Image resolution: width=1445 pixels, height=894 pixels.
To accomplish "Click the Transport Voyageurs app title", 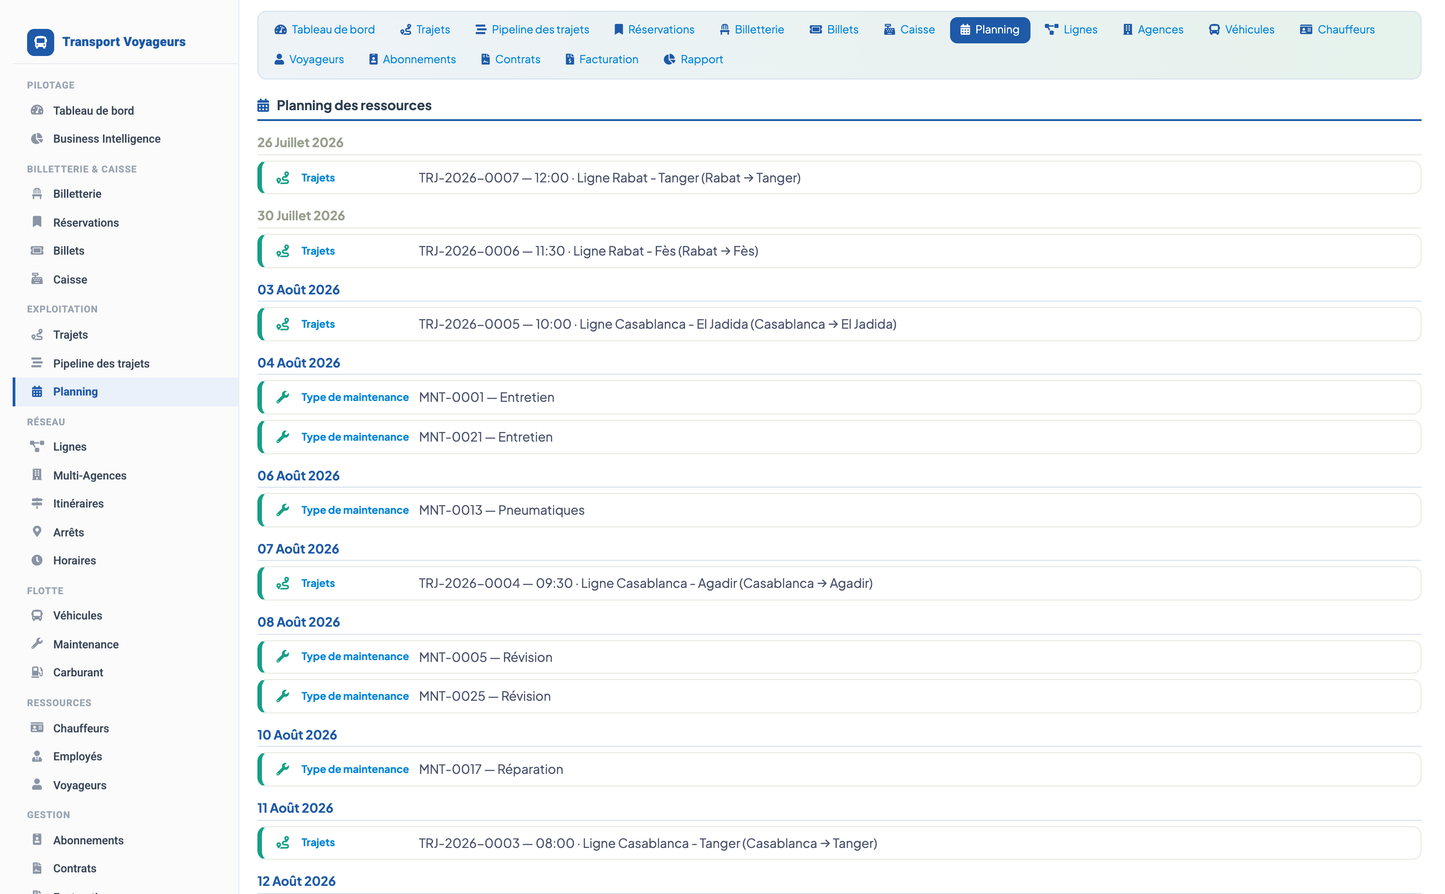I will [x=124, y=42].
